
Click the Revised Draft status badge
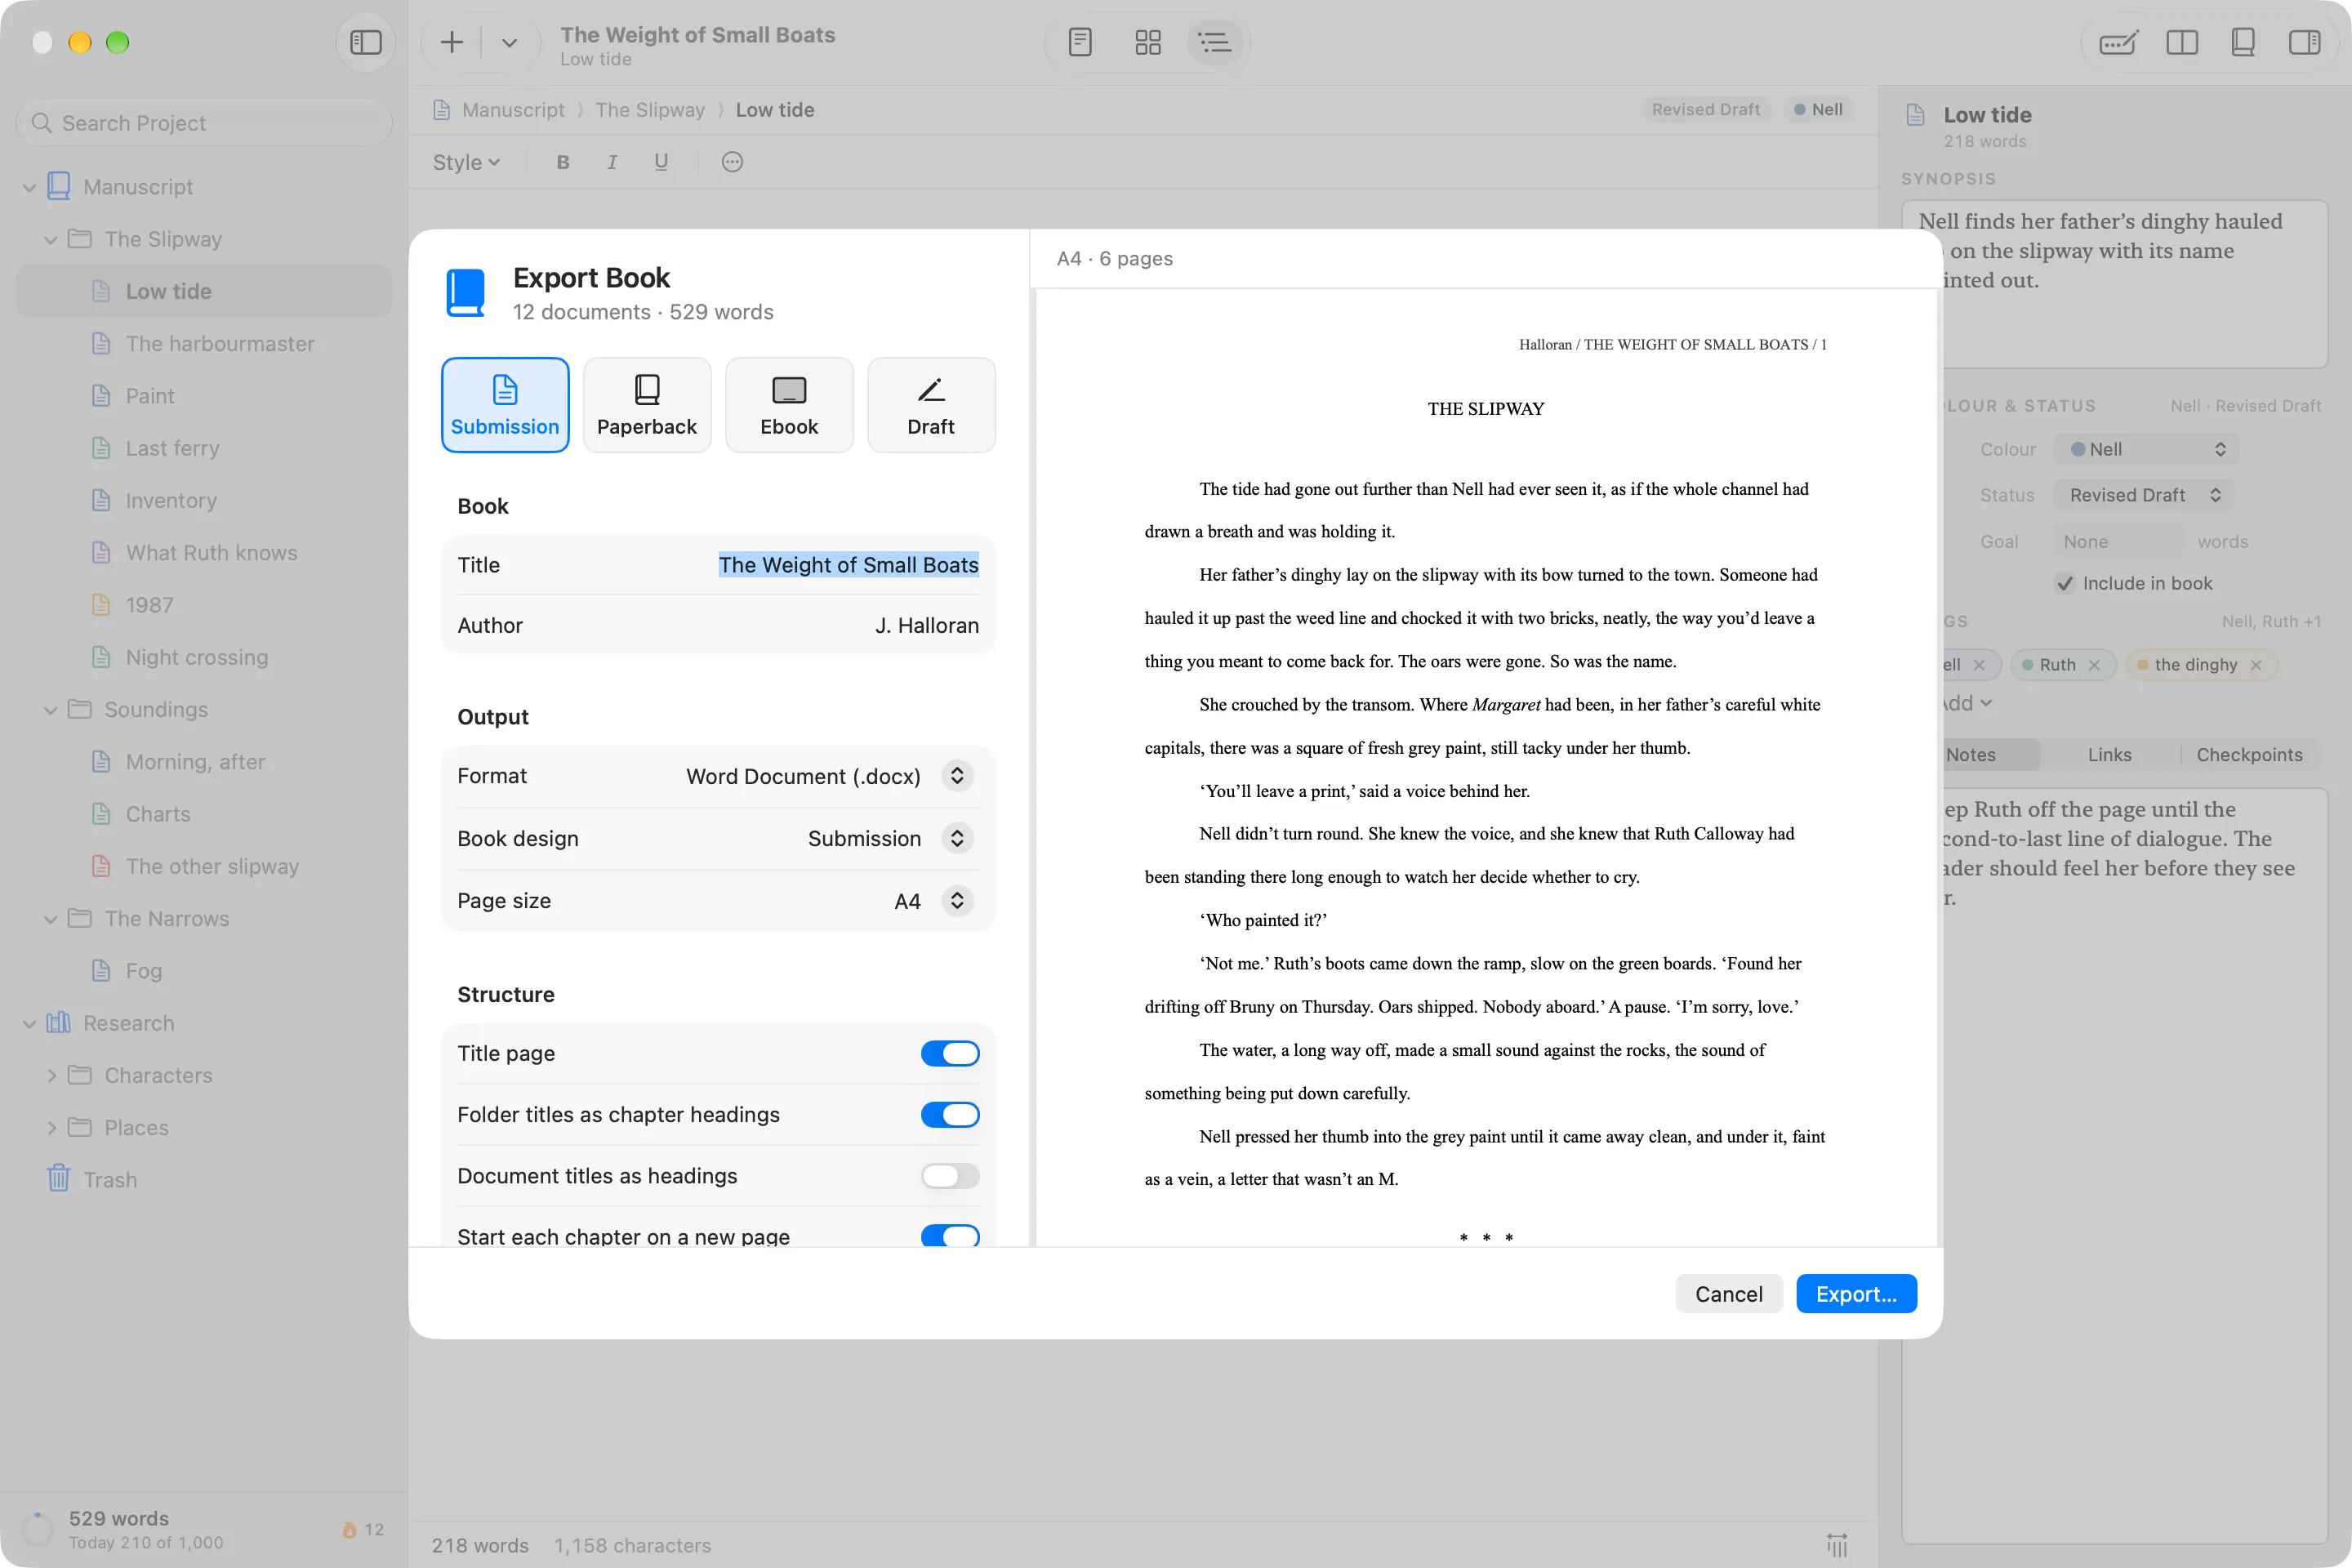[1706, 110]
